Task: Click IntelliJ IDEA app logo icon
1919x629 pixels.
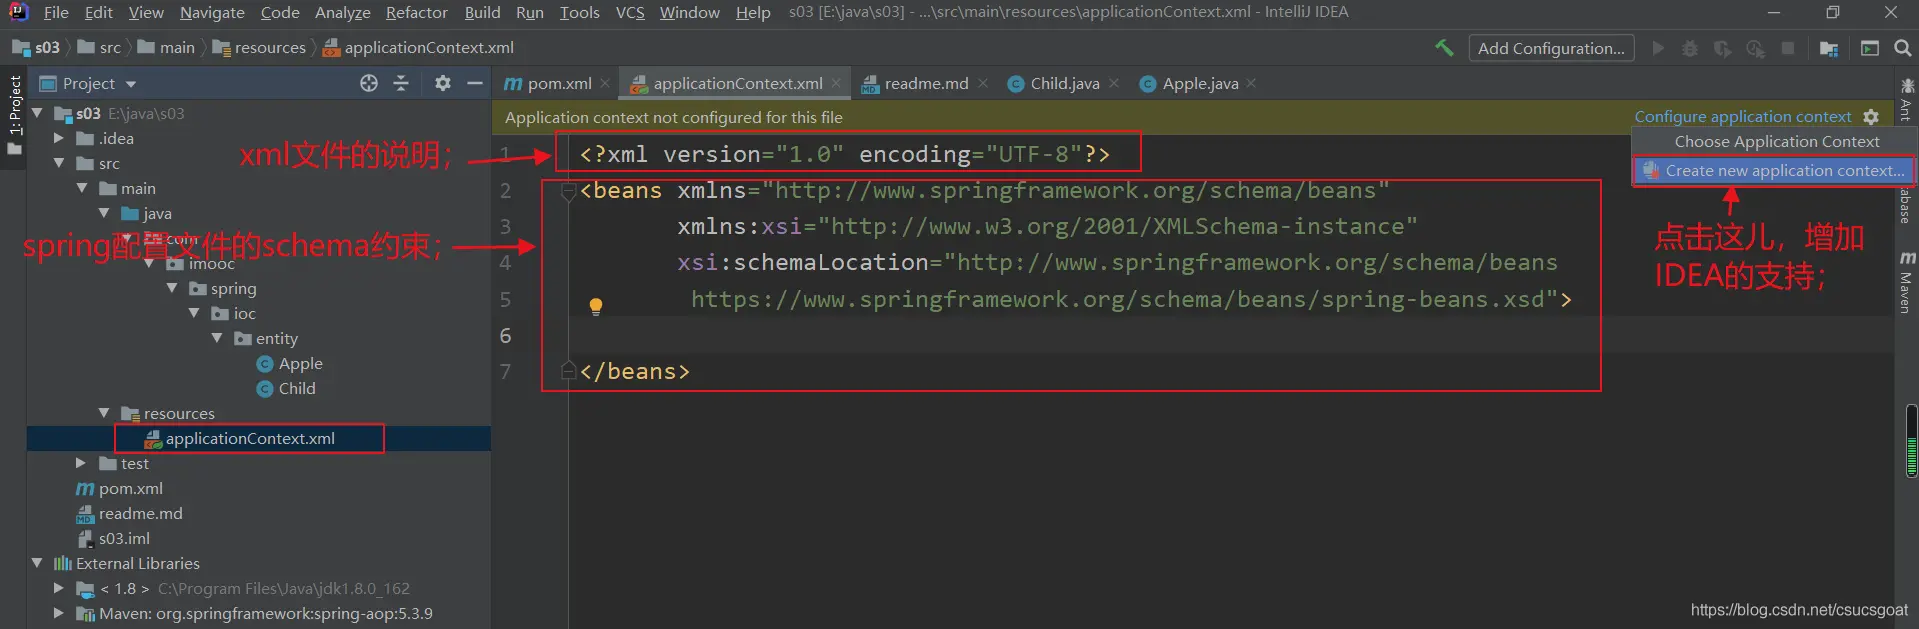Action: pos(18,12)
